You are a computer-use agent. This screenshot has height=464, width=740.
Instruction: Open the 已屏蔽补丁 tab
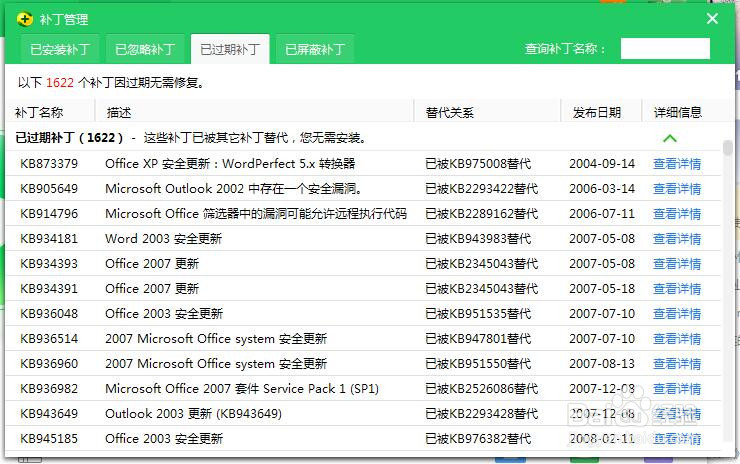(x=315, y=49)
